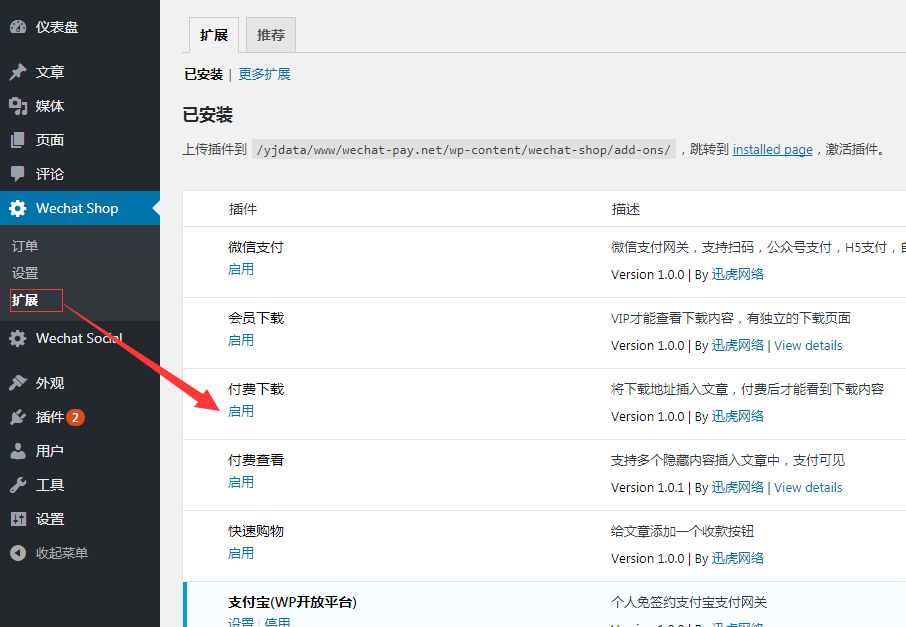
Task: Open the 订单 orders submenu
Action: 25,246
